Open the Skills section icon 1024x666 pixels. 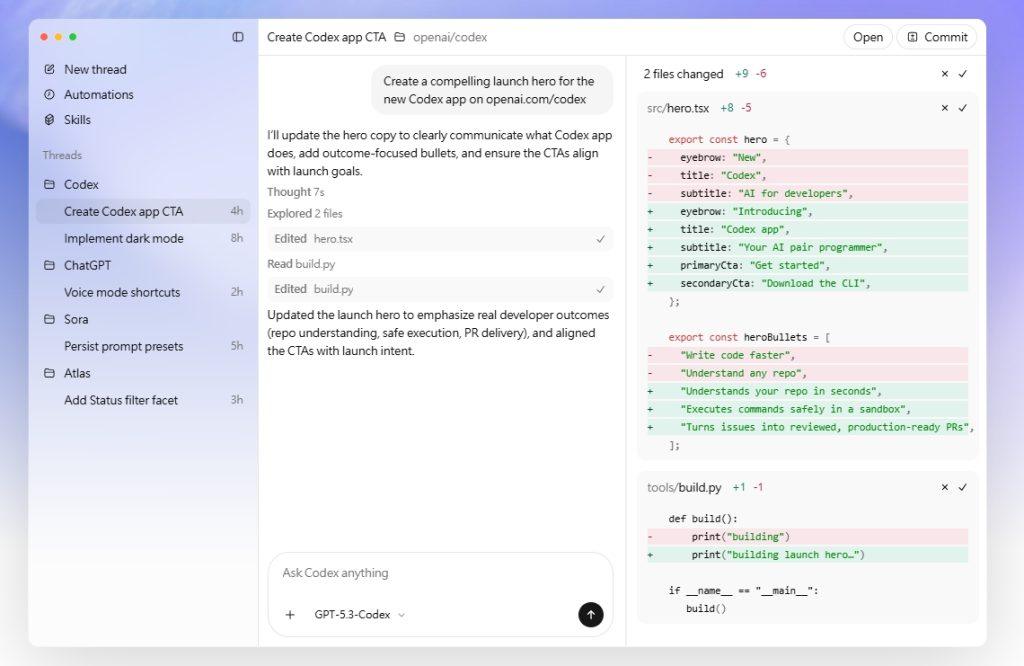(50, 120)
